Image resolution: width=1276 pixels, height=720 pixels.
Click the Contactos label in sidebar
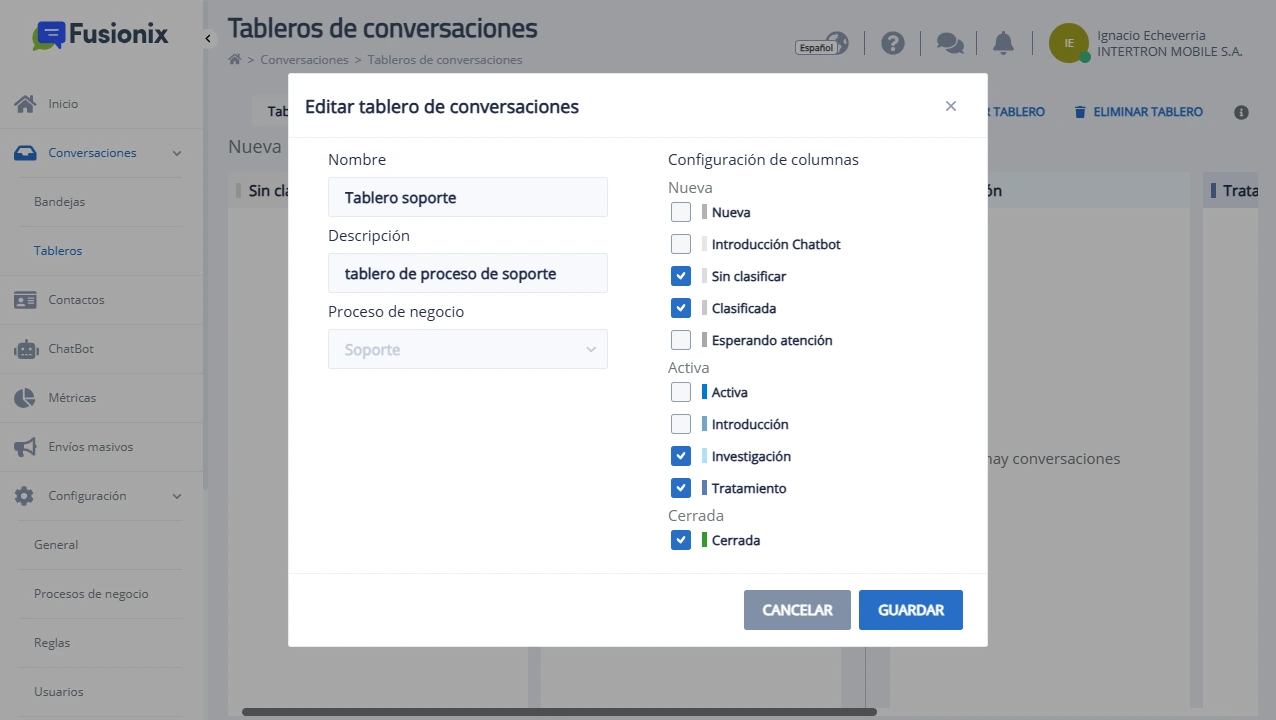point(76,300)
